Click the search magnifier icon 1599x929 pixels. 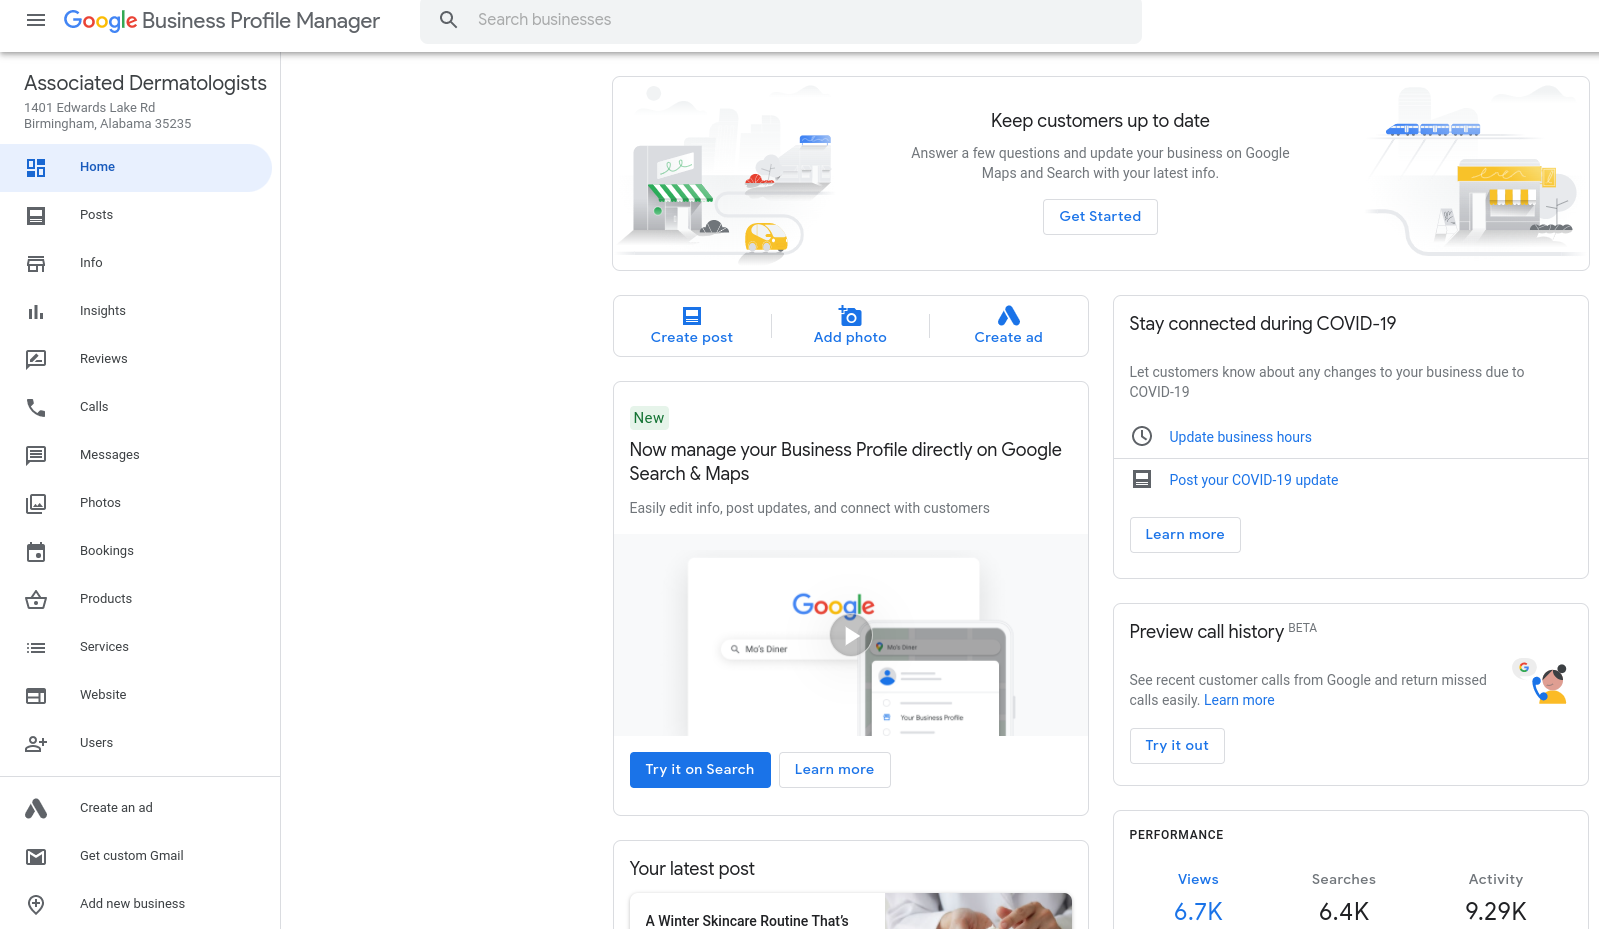pos(449,20)
